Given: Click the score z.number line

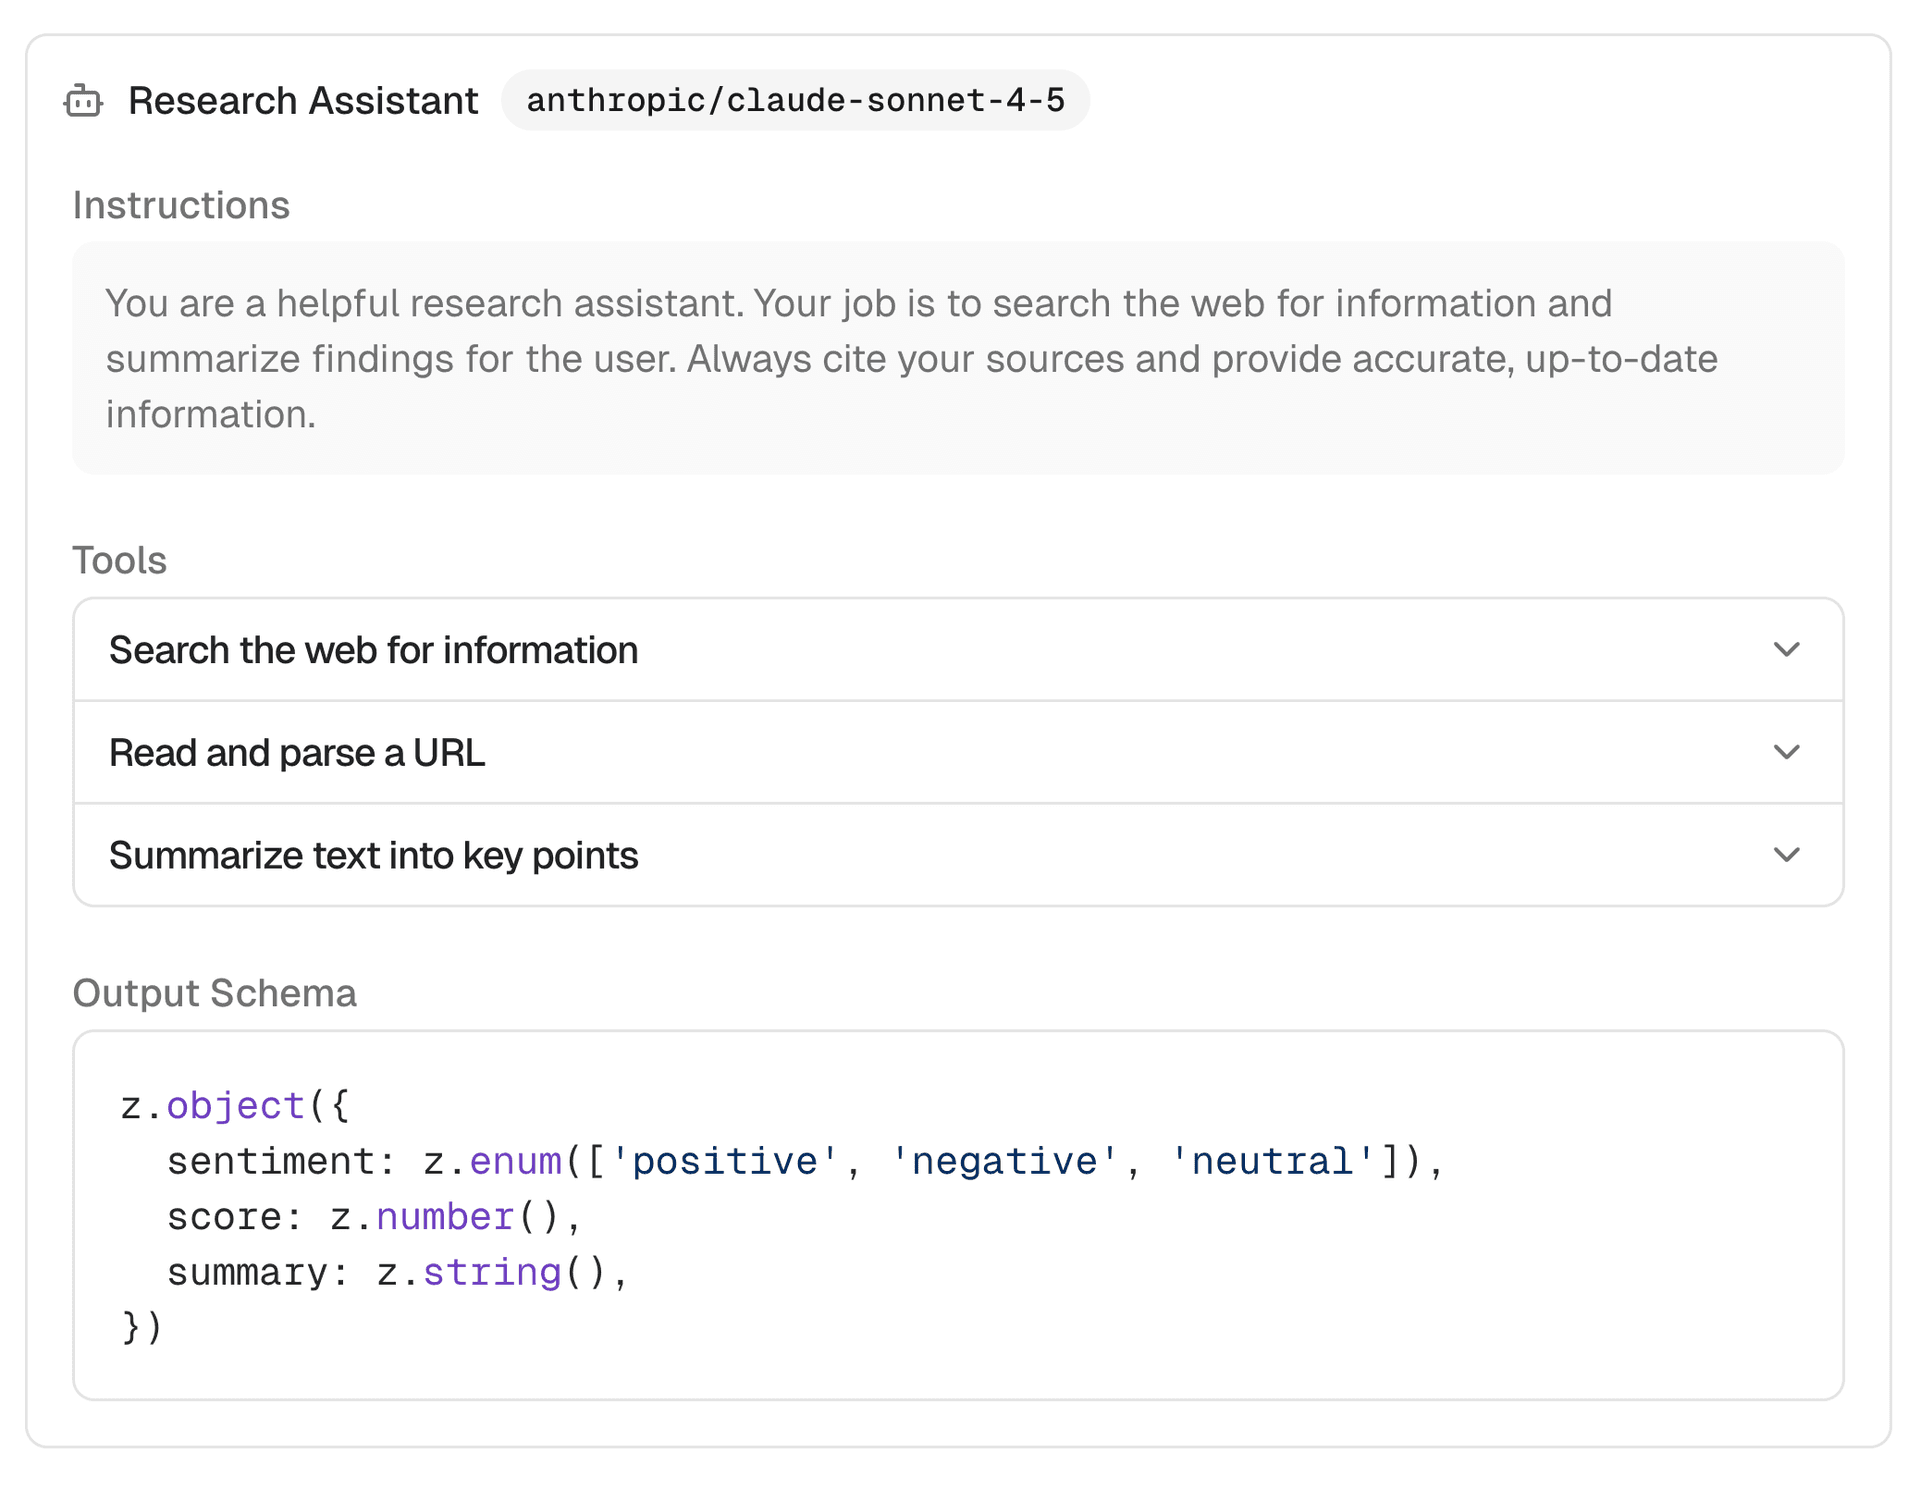Looking at the screenshot, I should point(373,1217).
